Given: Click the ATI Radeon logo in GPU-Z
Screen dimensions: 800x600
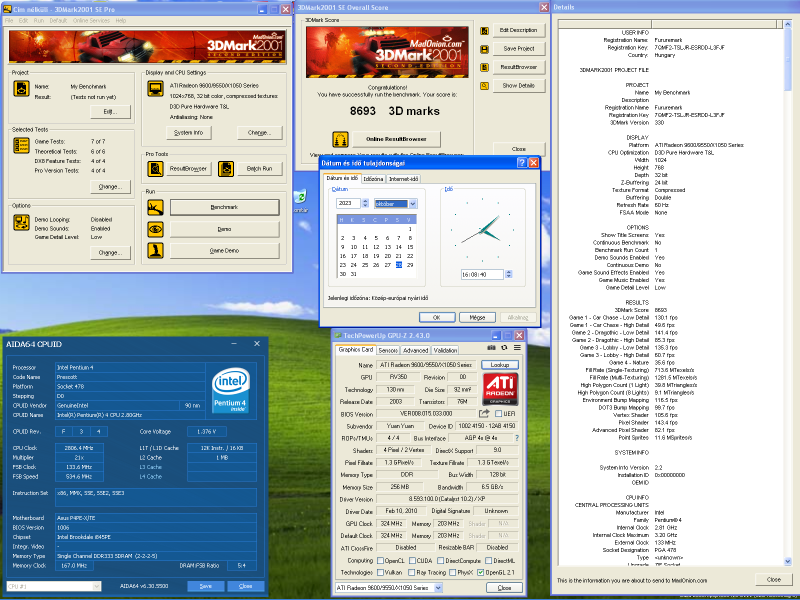Looking at the screenshot, I should [x=500, y=389].
